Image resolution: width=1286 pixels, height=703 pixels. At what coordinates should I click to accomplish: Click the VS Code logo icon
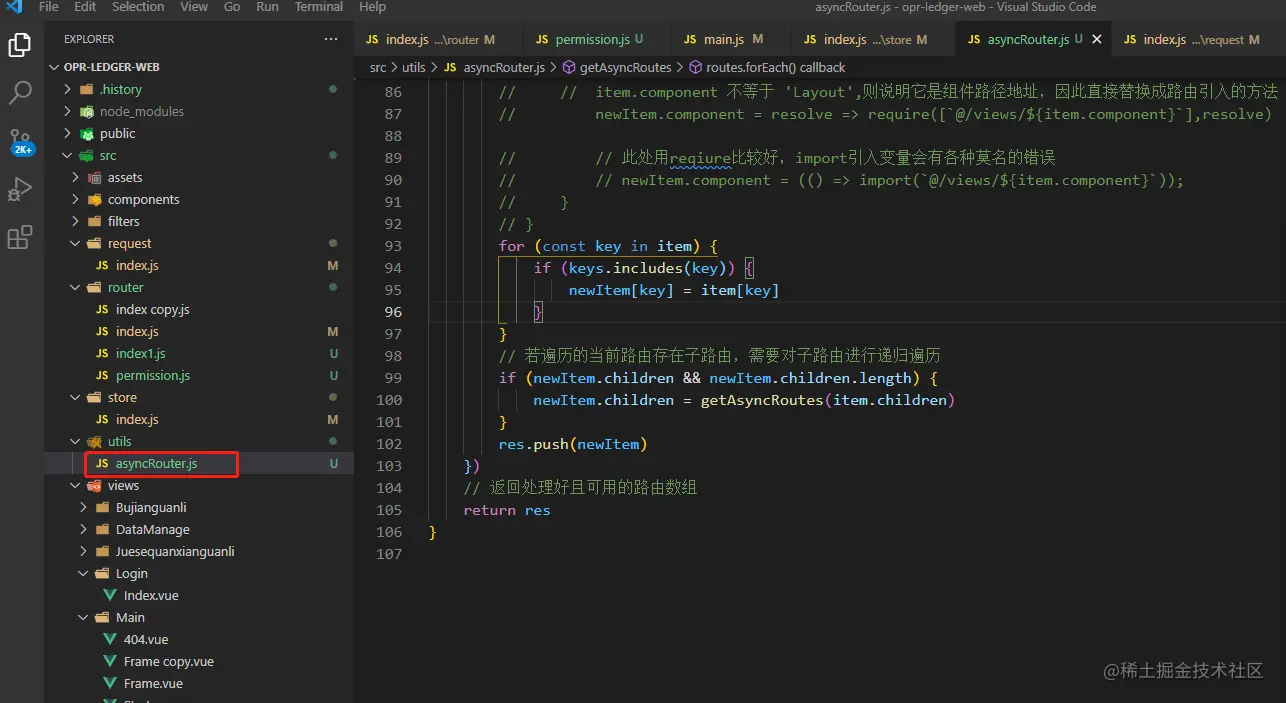(14, 7)
